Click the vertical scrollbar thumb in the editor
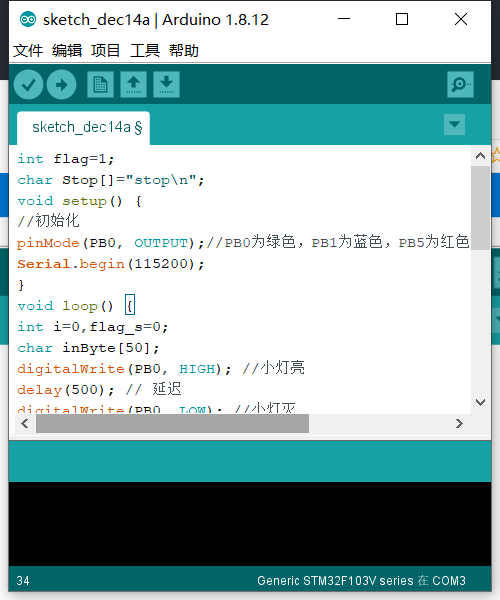The height and width of the screenshot is (600, 500). pos(480,208)
